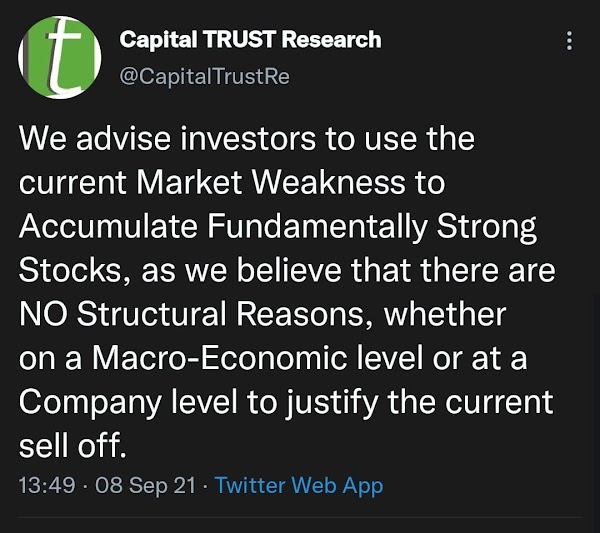The height and width of the screenshot is (533, 600).
Task: Click the "NO Structural Reasons" phrase
Action: point(191,314)
